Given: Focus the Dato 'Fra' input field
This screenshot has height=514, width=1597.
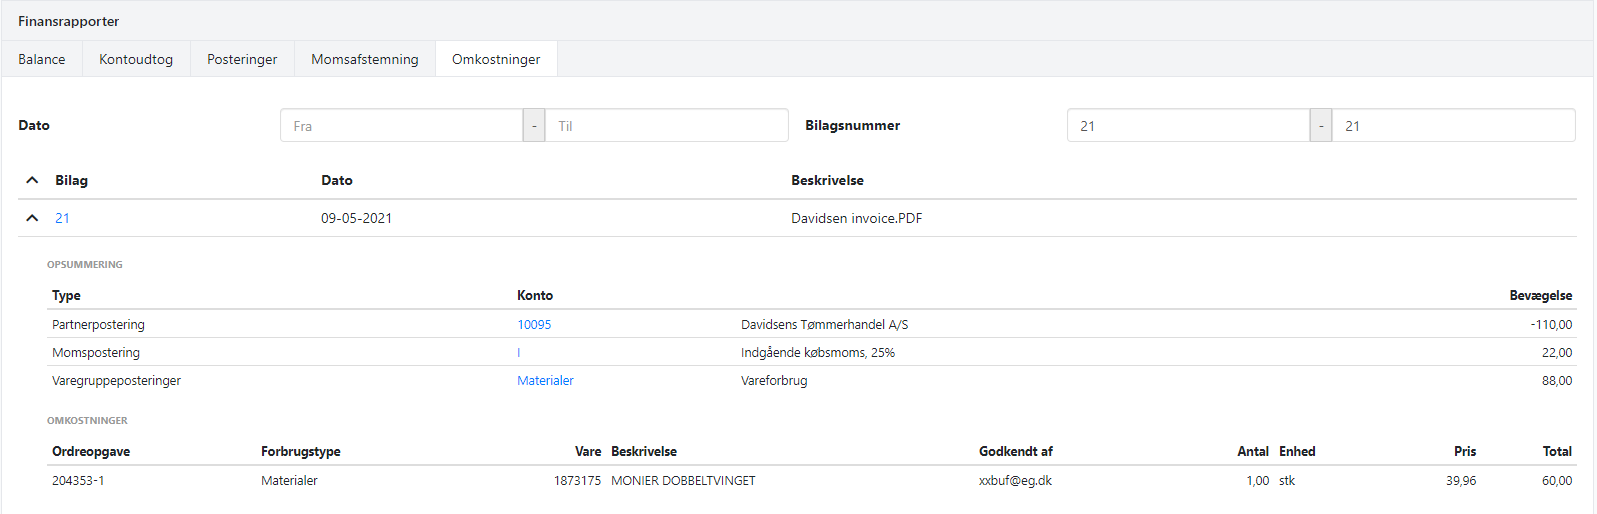Looking at the screenshot, I should click(x=401, y=126).
